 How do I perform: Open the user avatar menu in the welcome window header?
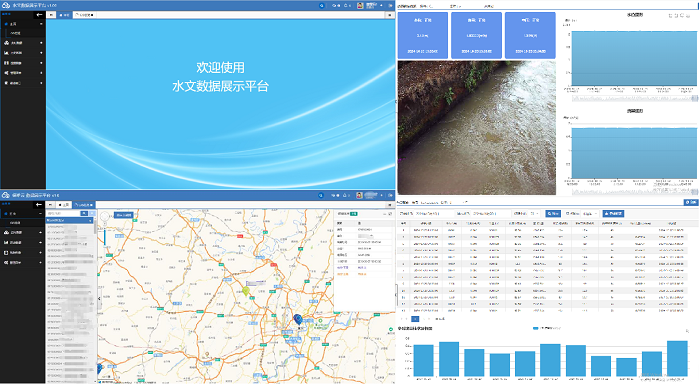click(360, 5)
